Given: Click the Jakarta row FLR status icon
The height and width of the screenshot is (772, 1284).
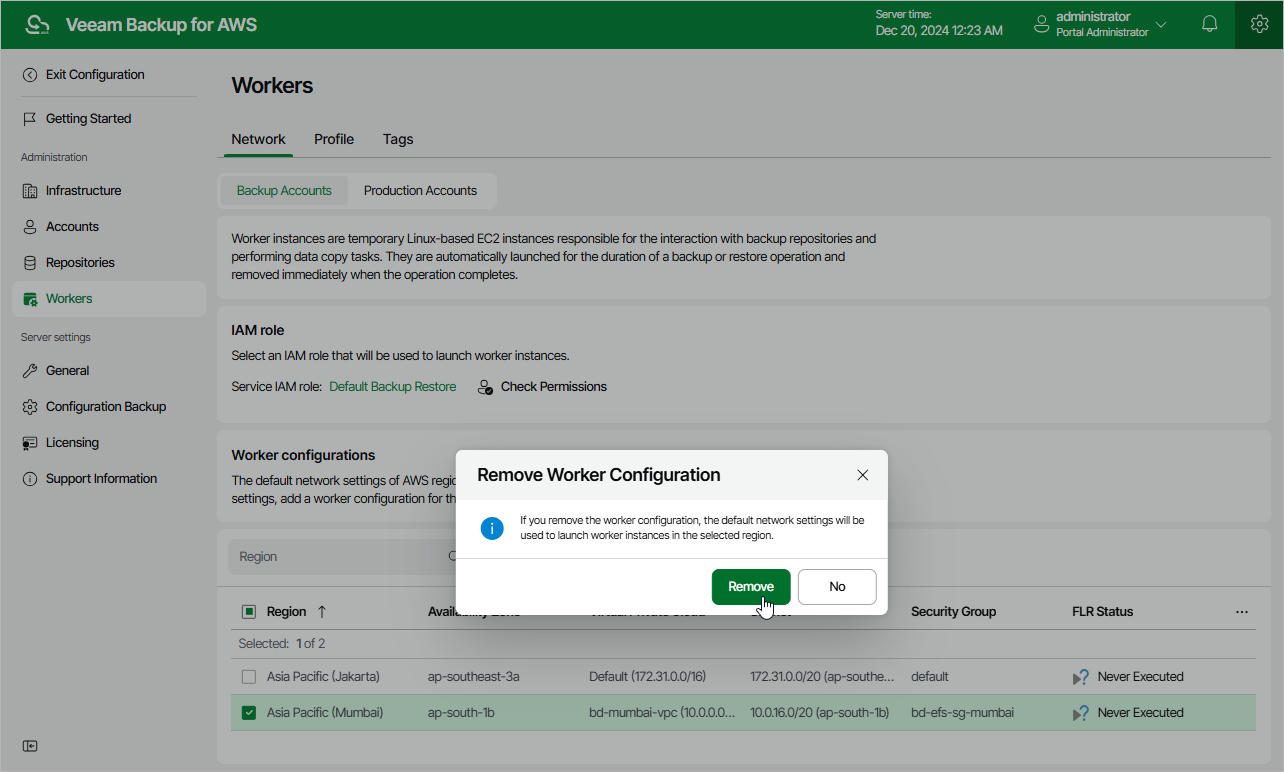Looking at the screenshot, I should 1080,677.
